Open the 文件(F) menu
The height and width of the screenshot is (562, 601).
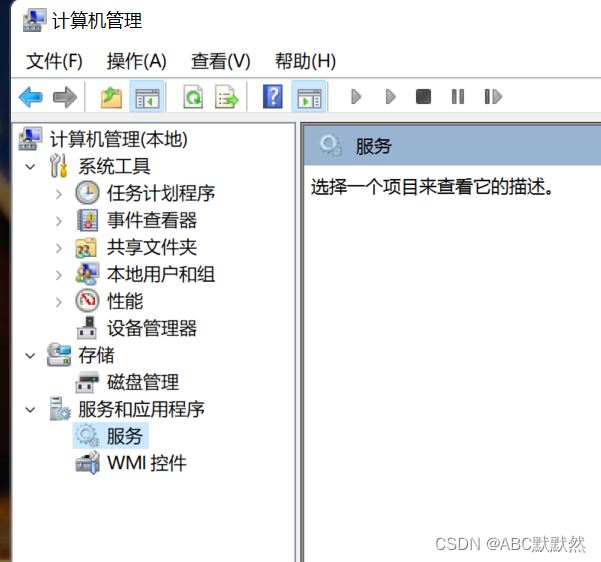pyautogui.click(x=54, y=61)
